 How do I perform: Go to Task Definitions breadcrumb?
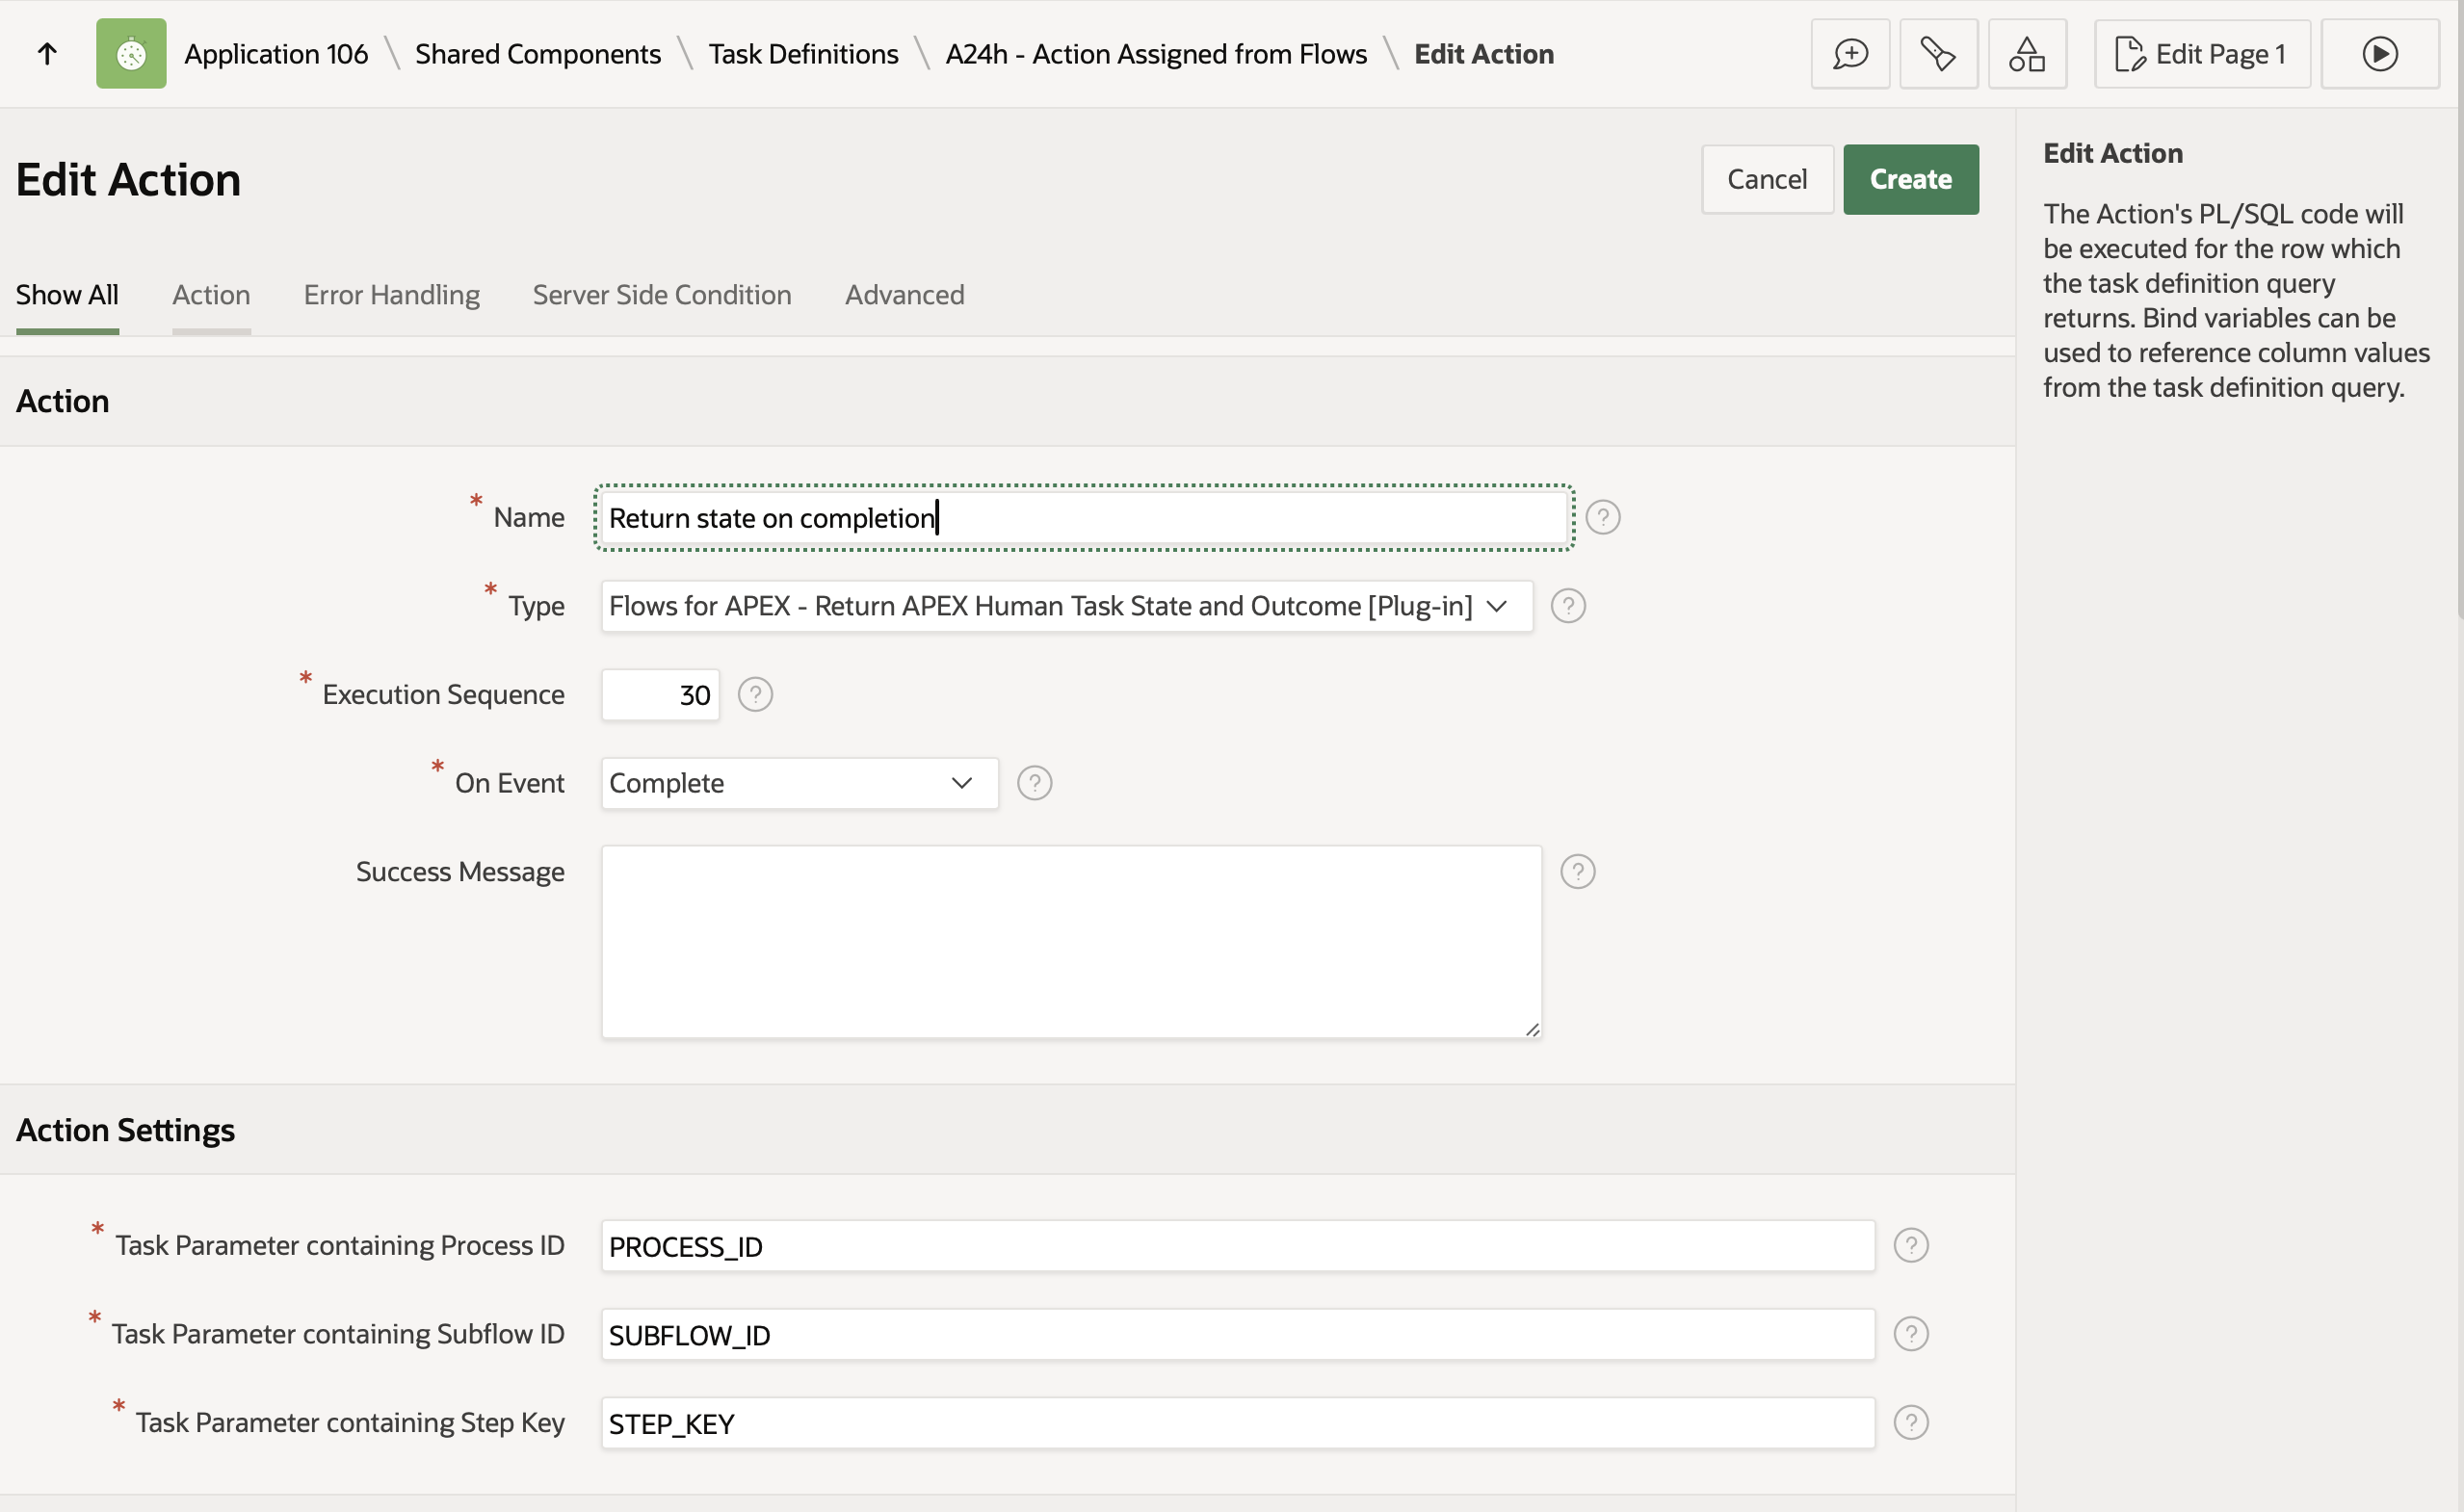tap(803, 54)
